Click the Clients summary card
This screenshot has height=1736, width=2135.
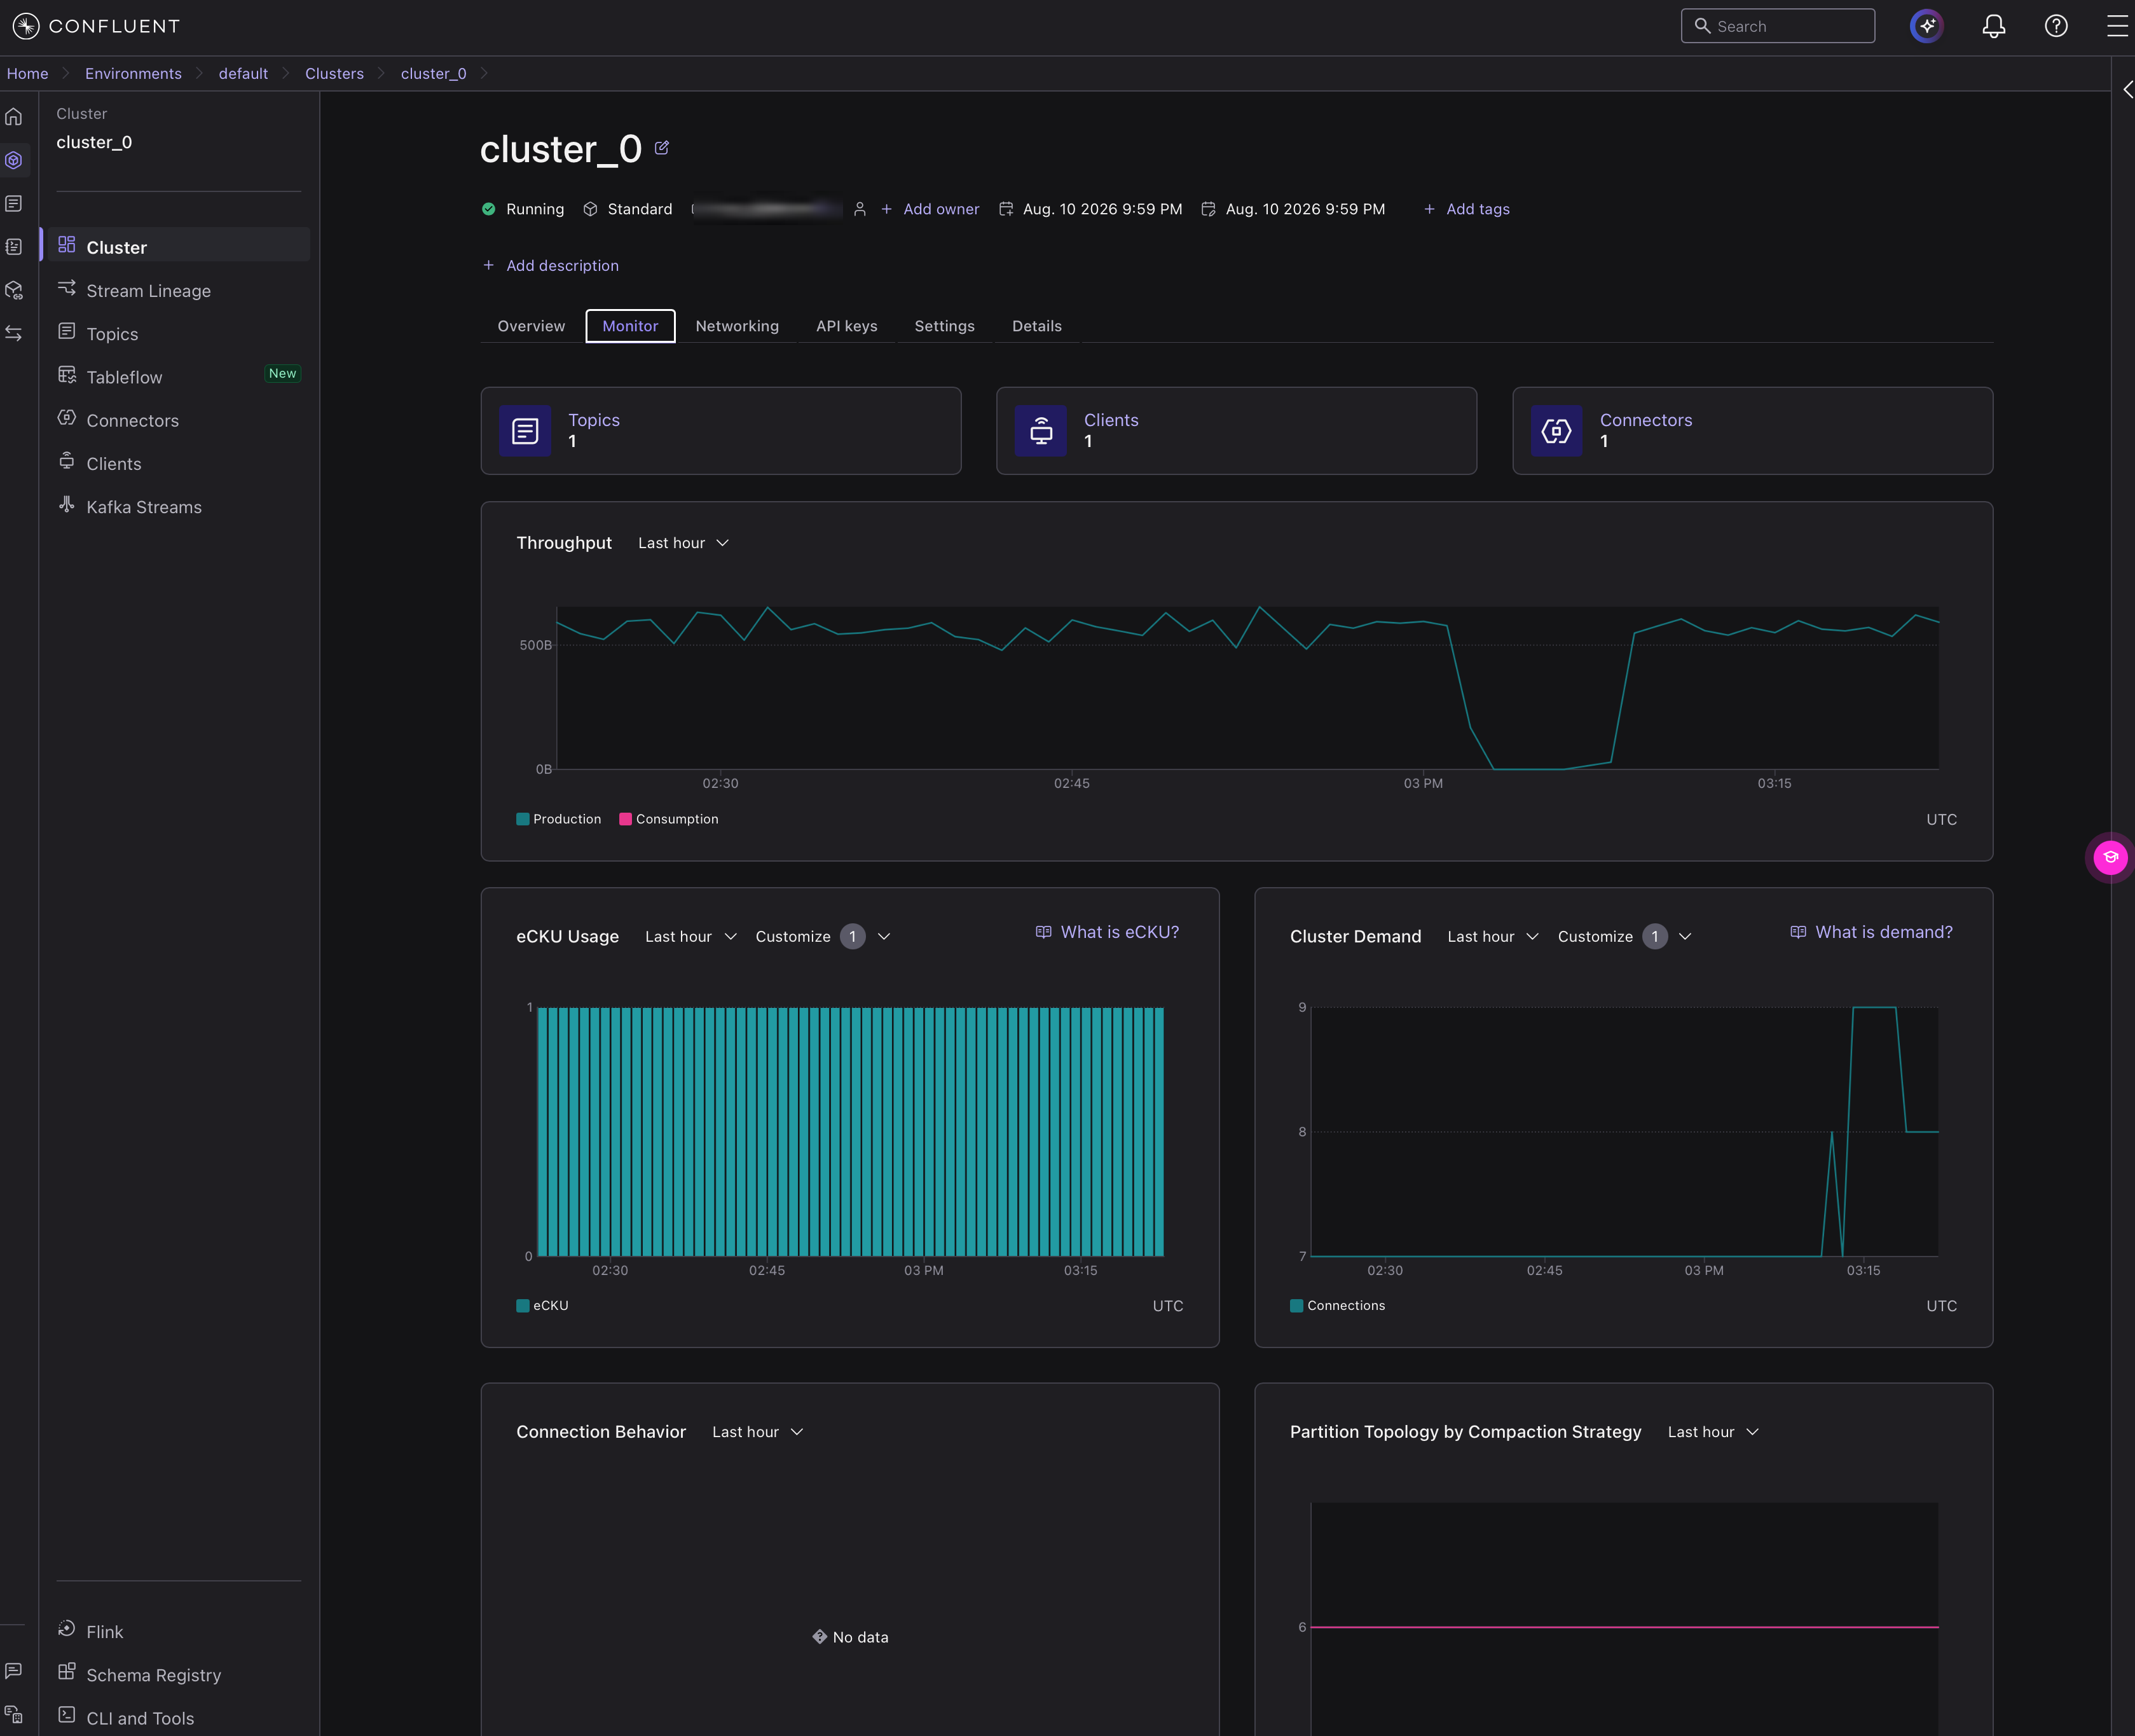(1236, 431)
